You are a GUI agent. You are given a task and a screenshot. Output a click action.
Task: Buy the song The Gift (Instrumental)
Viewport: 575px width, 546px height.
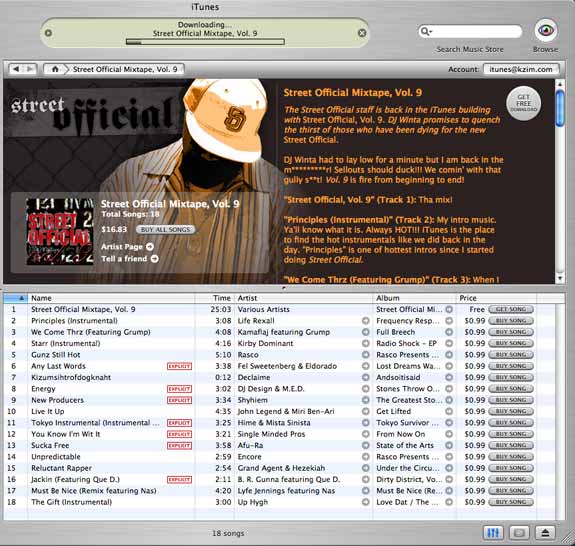511,502
